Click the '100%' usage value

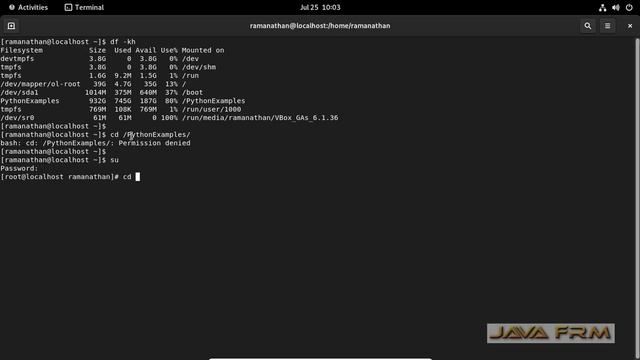[x=169, y=118]
